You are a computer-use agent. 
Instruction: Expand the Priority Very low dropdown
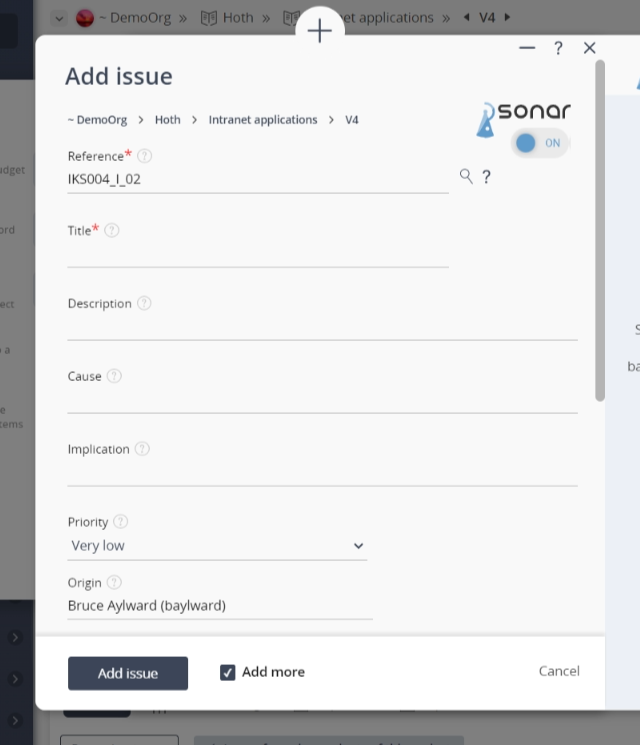coord(217,545)
